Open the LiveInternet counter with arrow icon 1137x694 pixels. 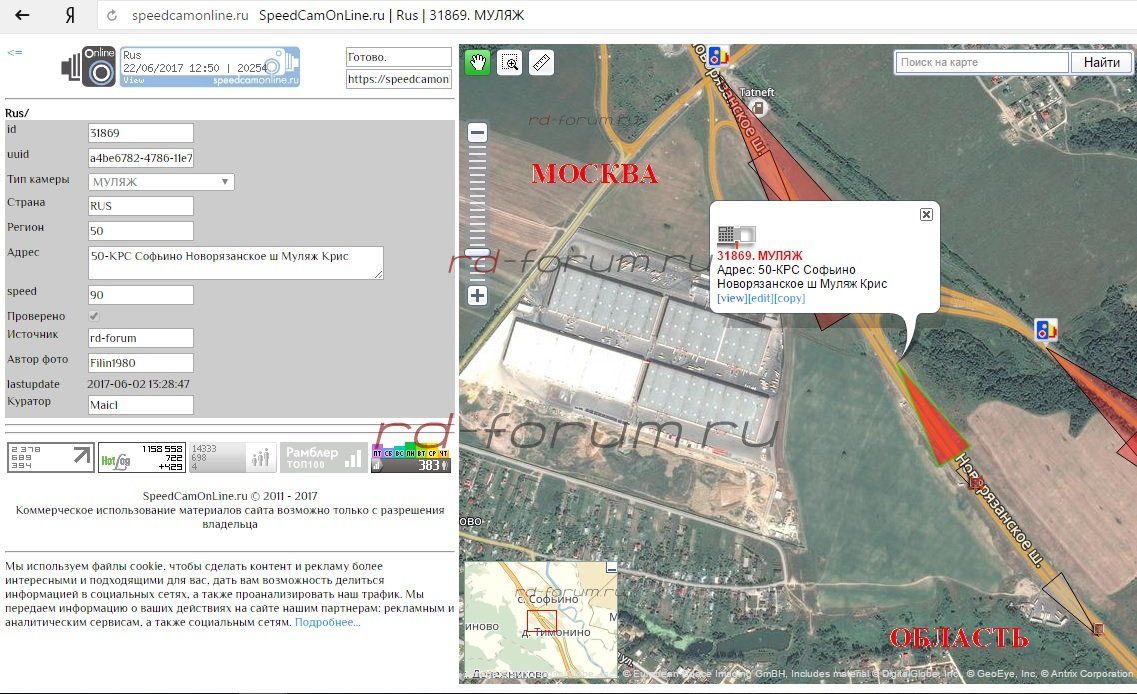point(51,458)
